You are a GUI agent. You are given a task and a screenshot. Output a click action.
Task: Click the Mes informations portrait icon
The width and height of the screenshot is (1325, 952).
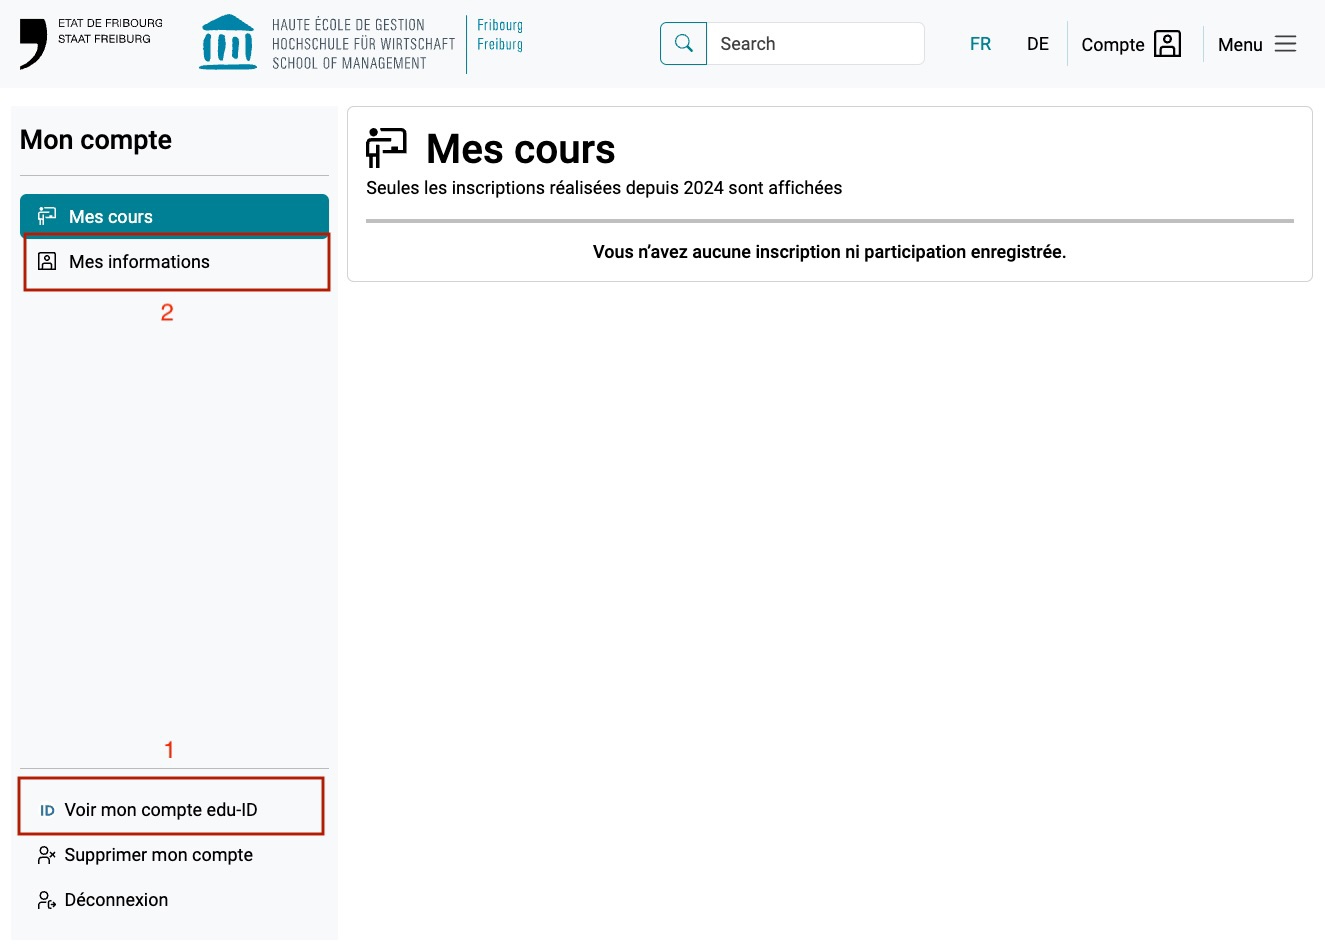pyautogui.click(x=47, y=262)
